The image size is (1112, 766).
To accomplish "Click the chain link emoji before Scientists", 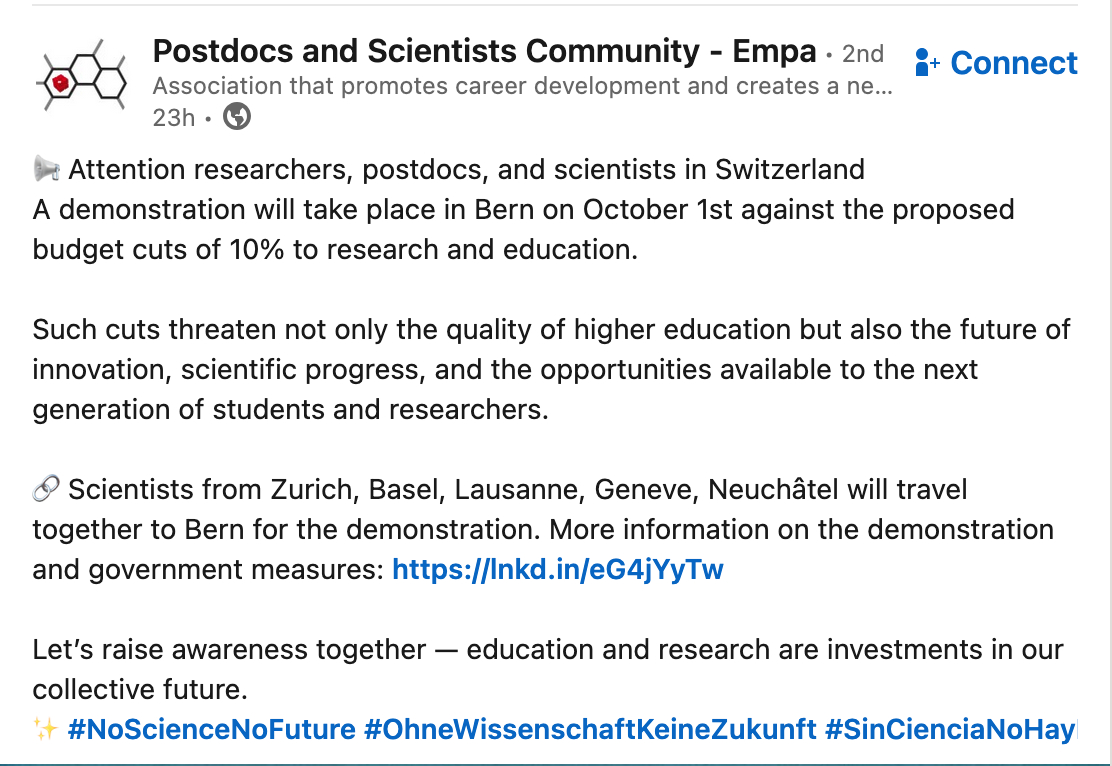I will point(46,490).
